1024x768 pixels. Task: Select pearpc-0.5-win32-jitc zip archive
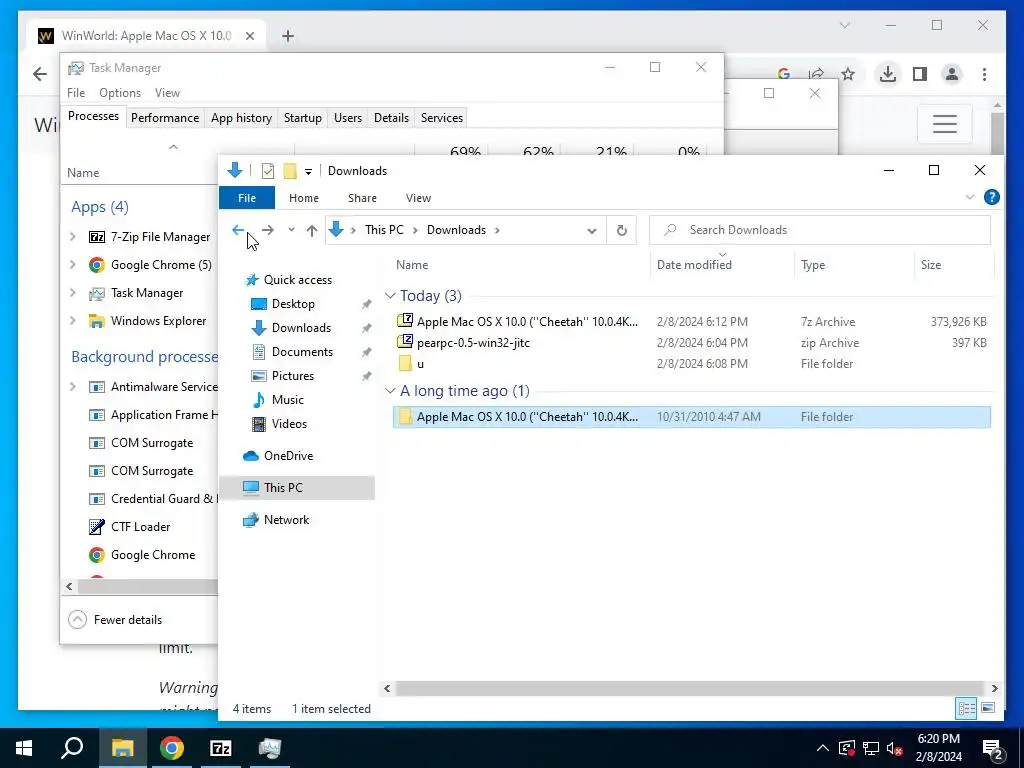692,342
